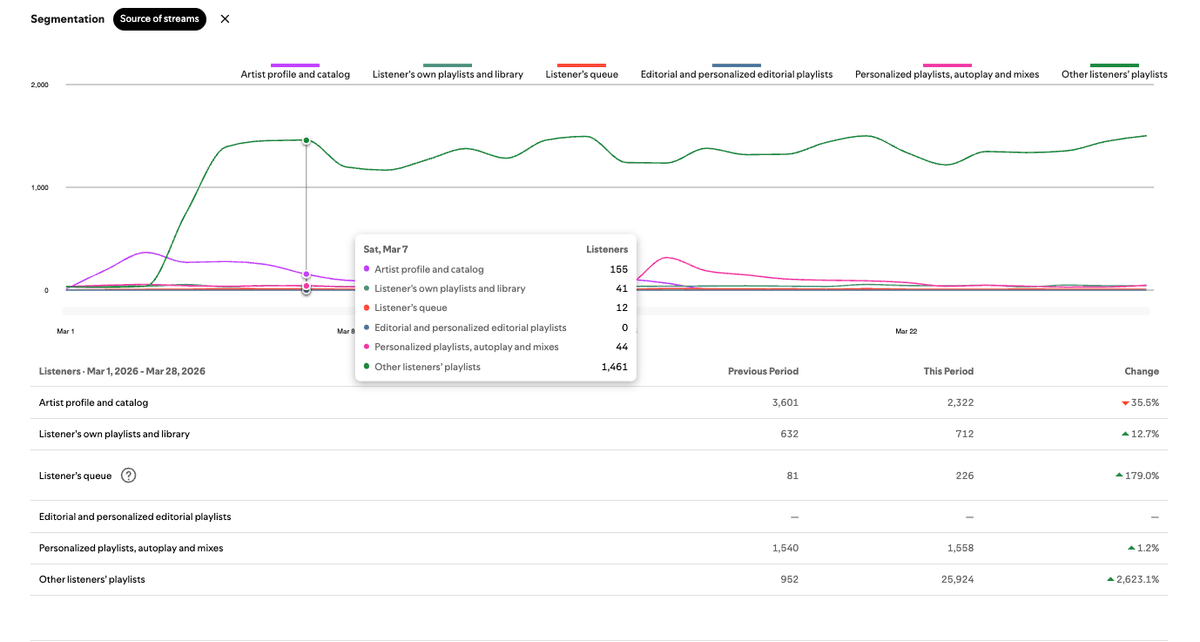Click the Sat, Mar 7 tooltip heading

385,249
